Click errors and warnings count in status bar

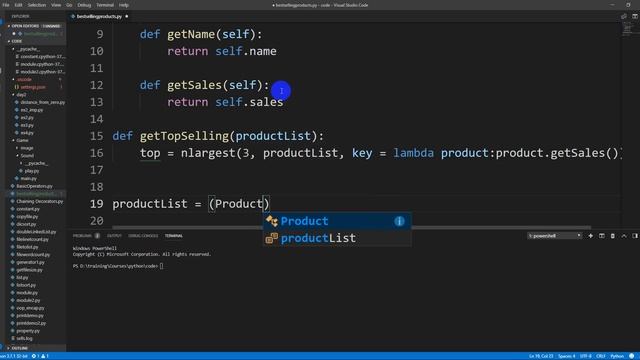pyautogui.click(x=40, y=356)
